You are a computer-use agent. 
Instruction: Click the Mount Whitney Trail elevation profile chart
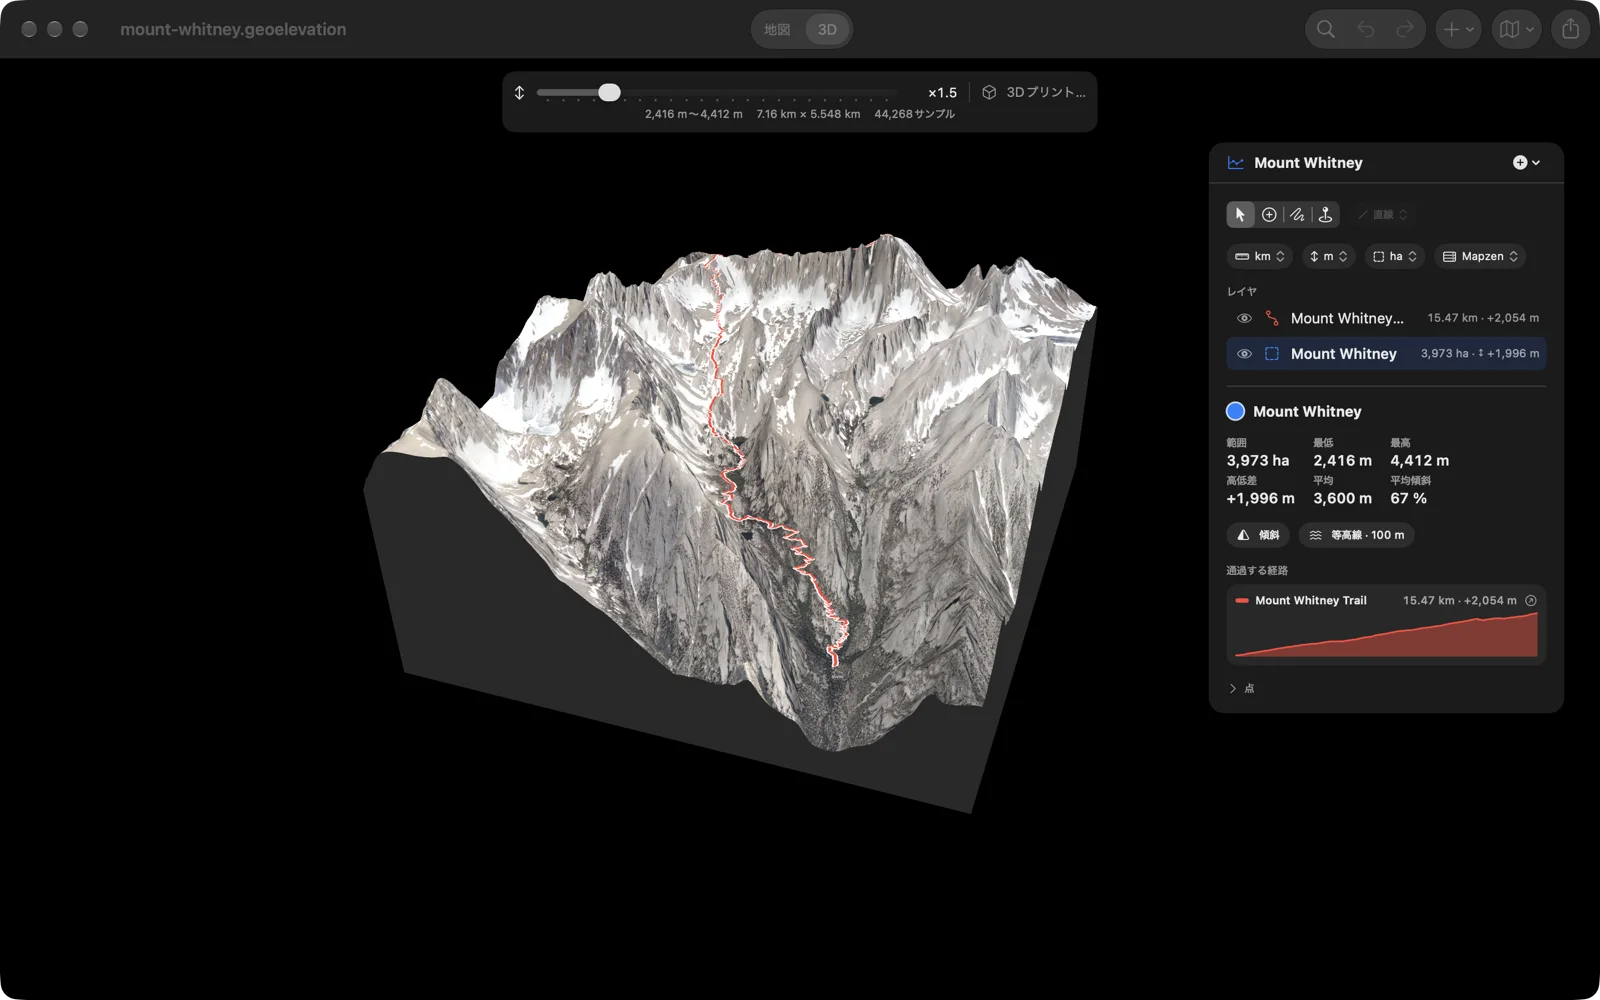1386,635
